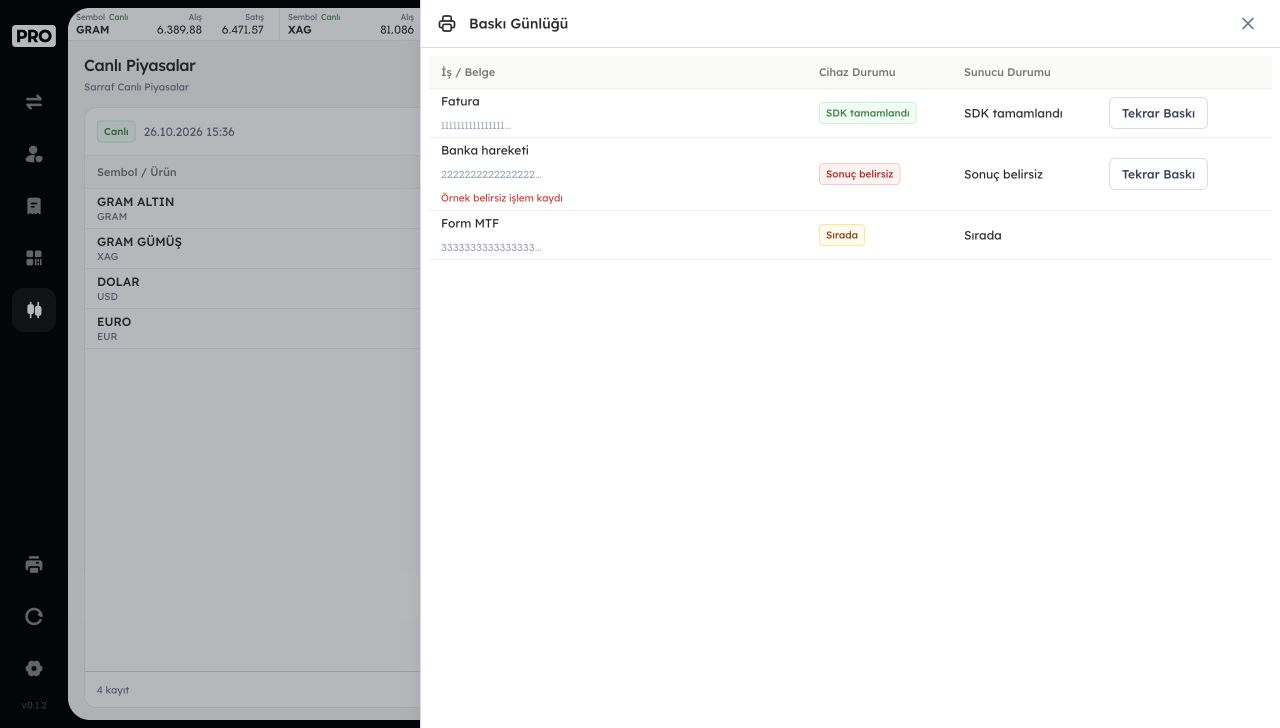Viewport: 1280px width, 728px height.
Task: Click the v0.1.2 version label
Action: click(x=34, y=706)
